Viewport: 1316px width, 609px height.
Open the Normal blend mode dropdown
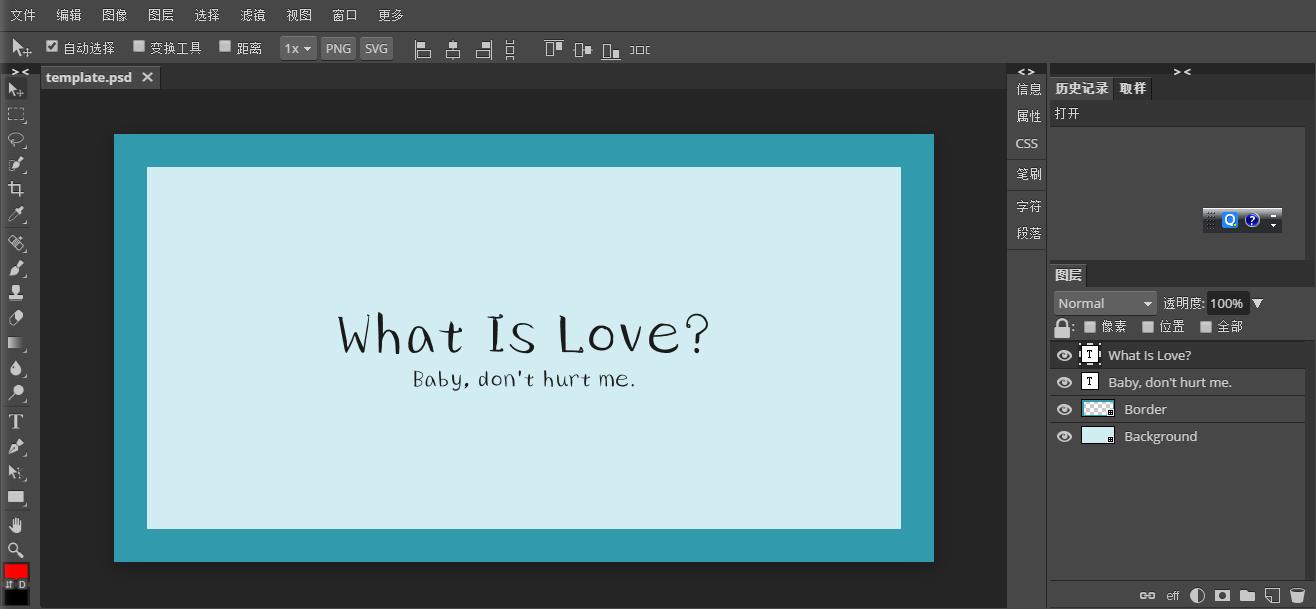tap(1104, 303)
